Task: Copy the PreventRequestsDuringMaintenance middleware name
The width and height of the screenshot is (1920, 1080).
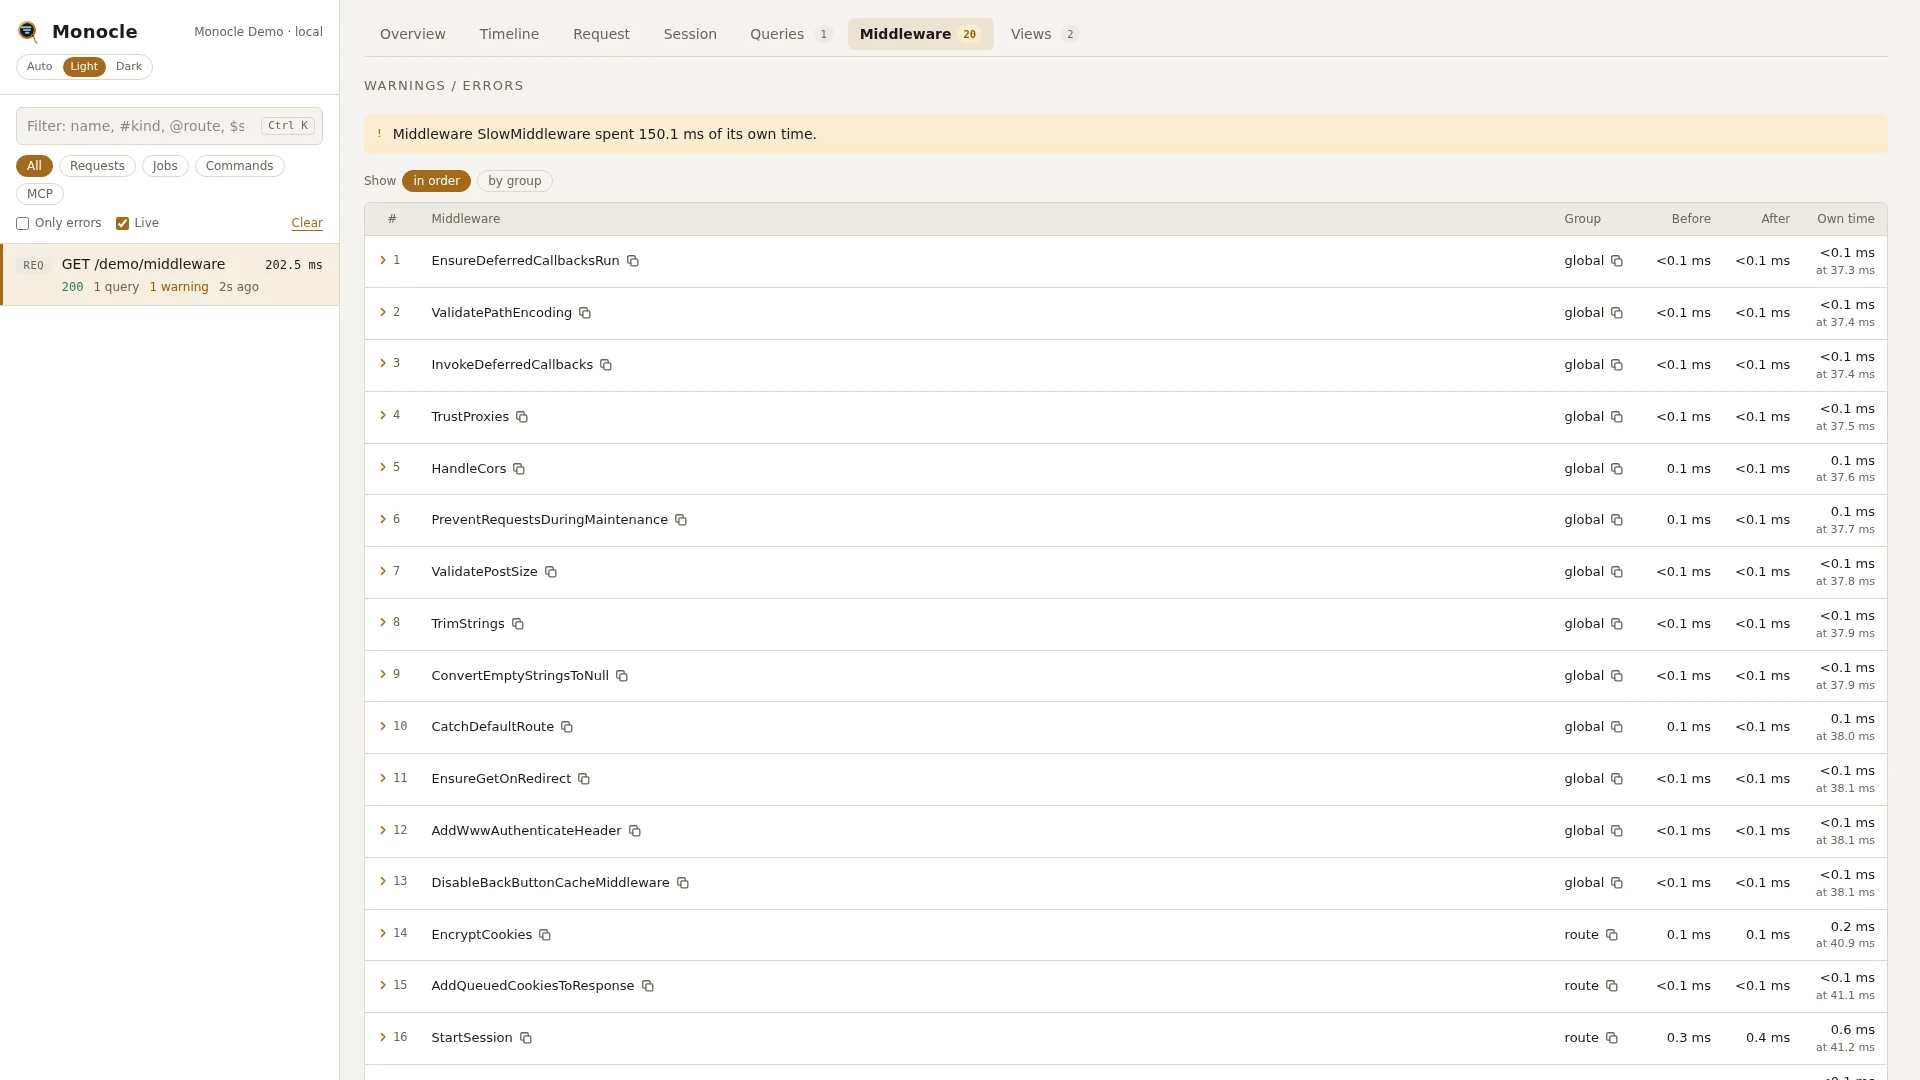Action: point(681,520)
